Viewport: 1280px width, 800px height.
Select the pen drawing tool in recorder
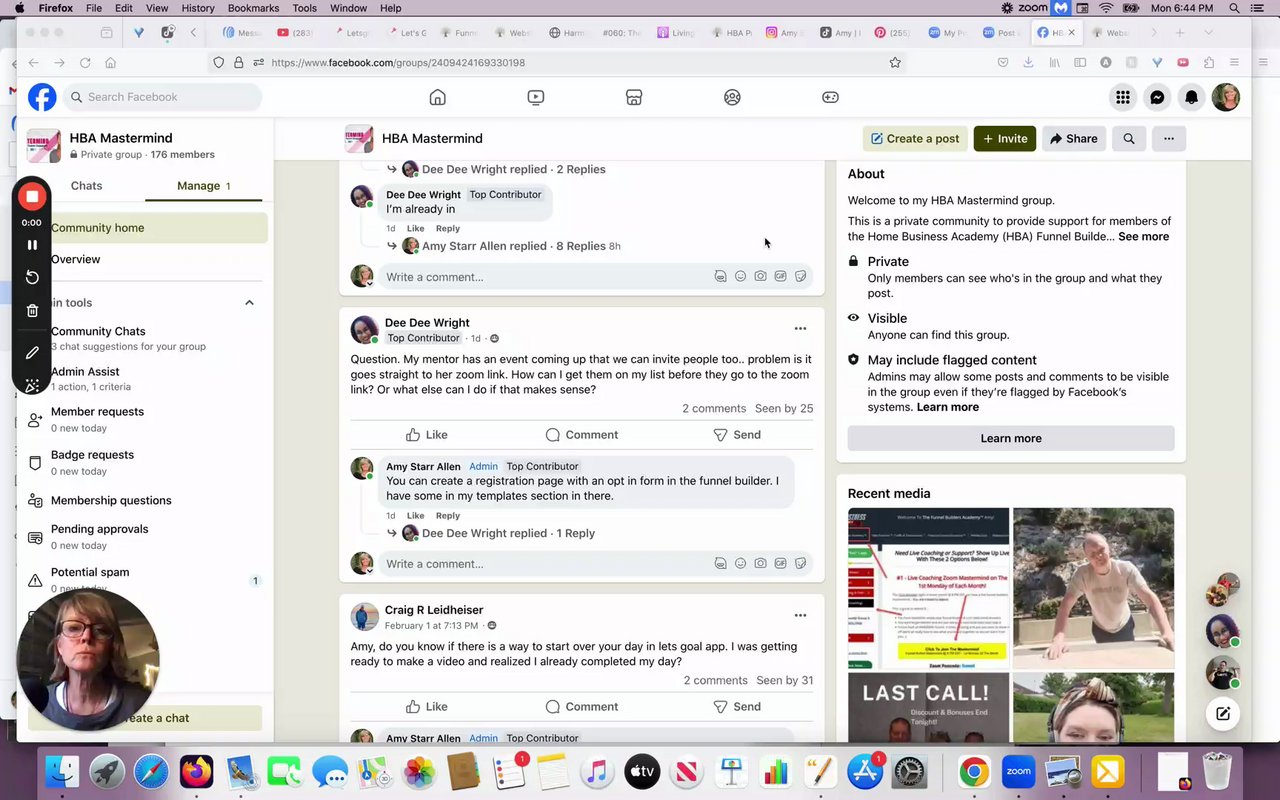32,353
